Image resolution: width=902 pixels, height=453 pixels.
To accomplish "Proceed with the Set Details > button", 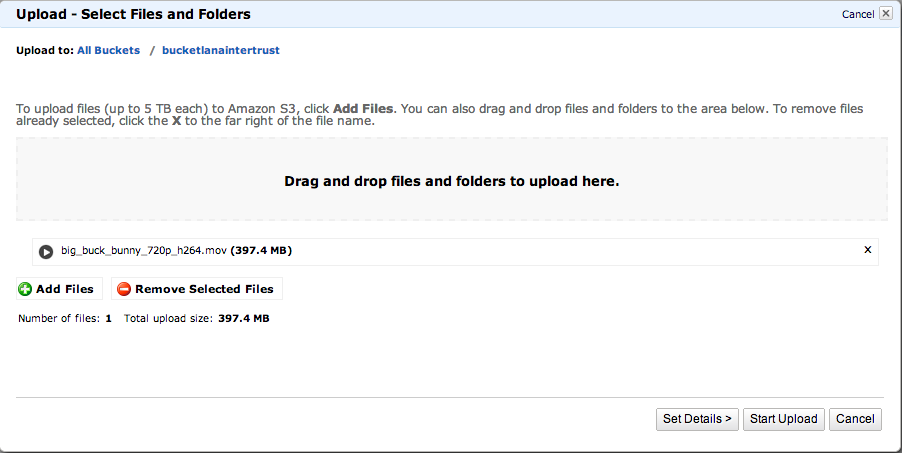I will pyautogui.click(x=697, y=419).
